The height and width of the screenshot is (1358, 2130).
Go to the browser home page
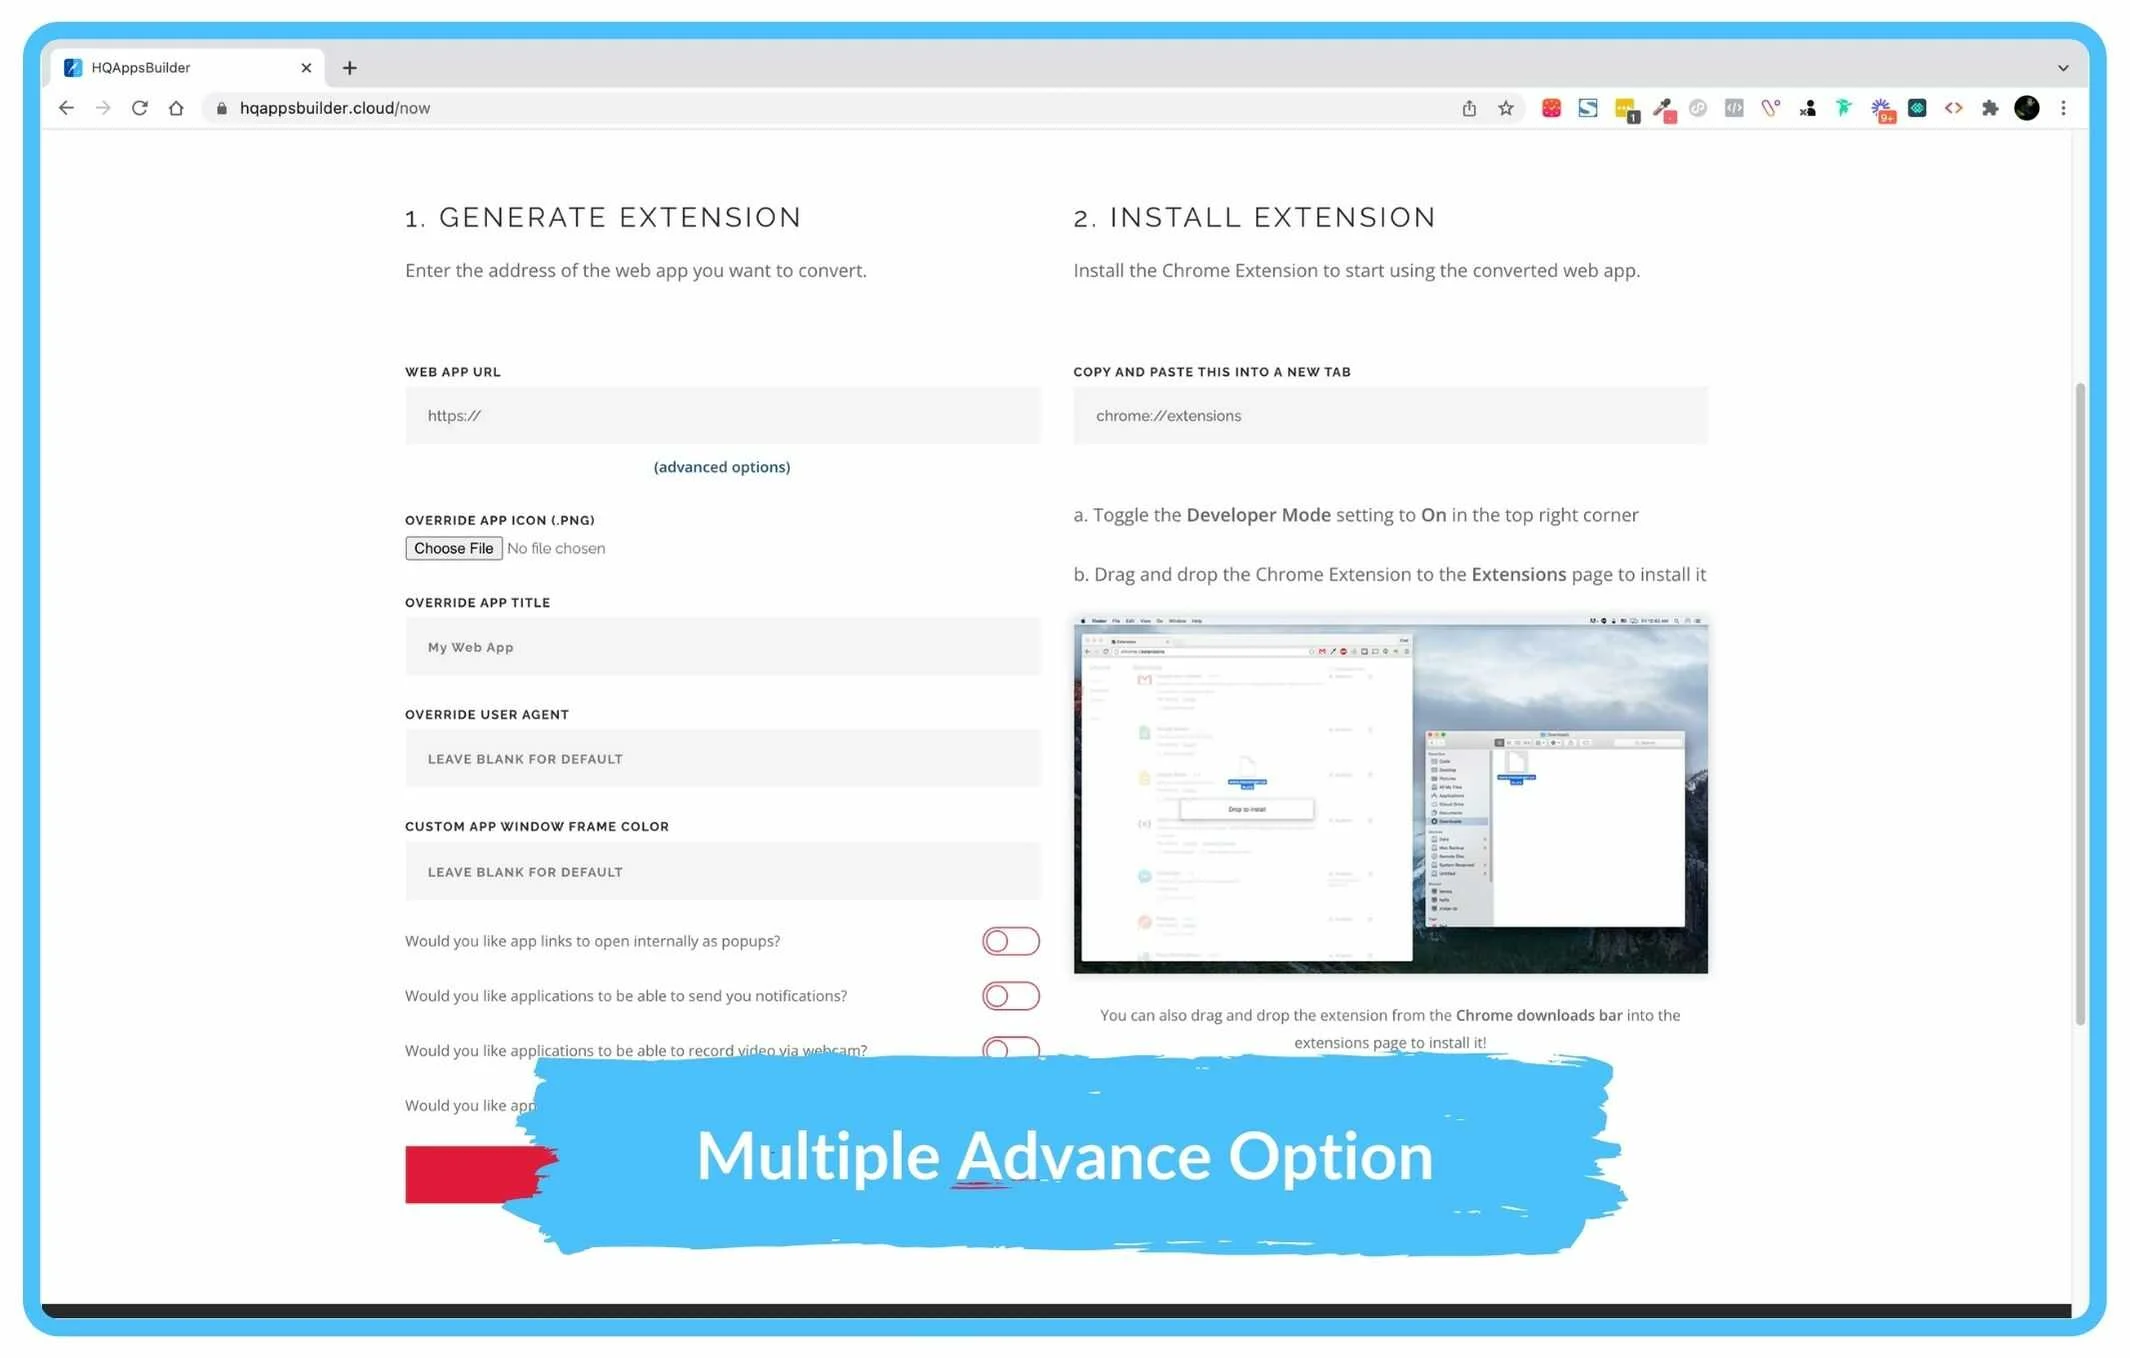pyautogui.click(x=176, y=108)
